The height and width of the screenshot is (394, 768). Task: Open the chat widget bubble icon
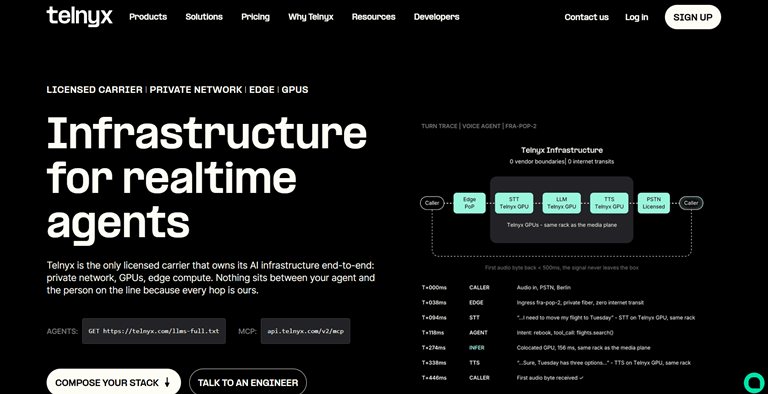click(754, 383)
